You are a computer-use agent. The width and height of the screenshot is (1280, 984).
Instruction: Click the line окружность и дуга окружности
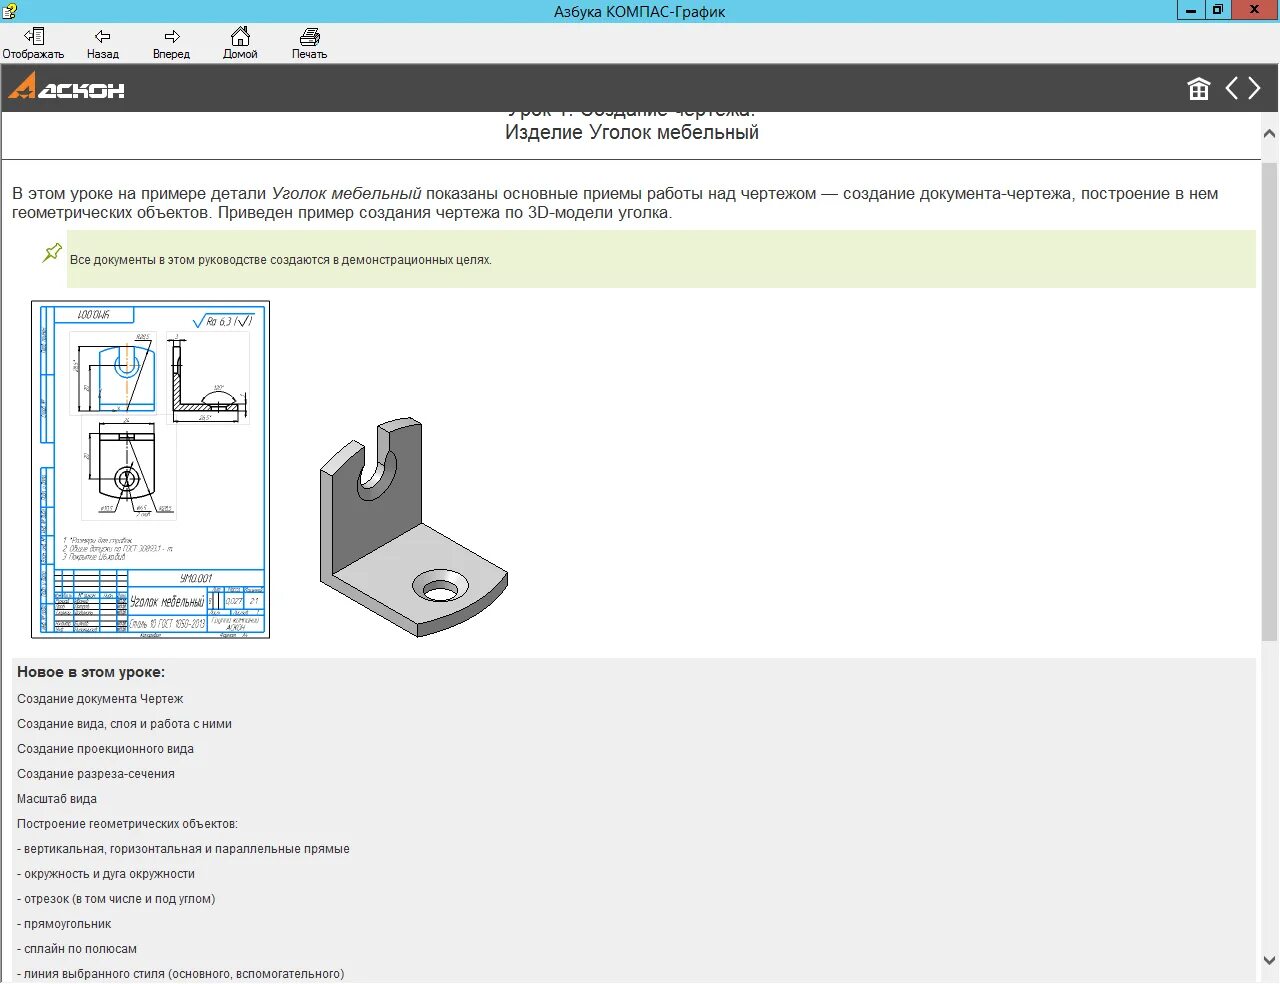(106, 874)
